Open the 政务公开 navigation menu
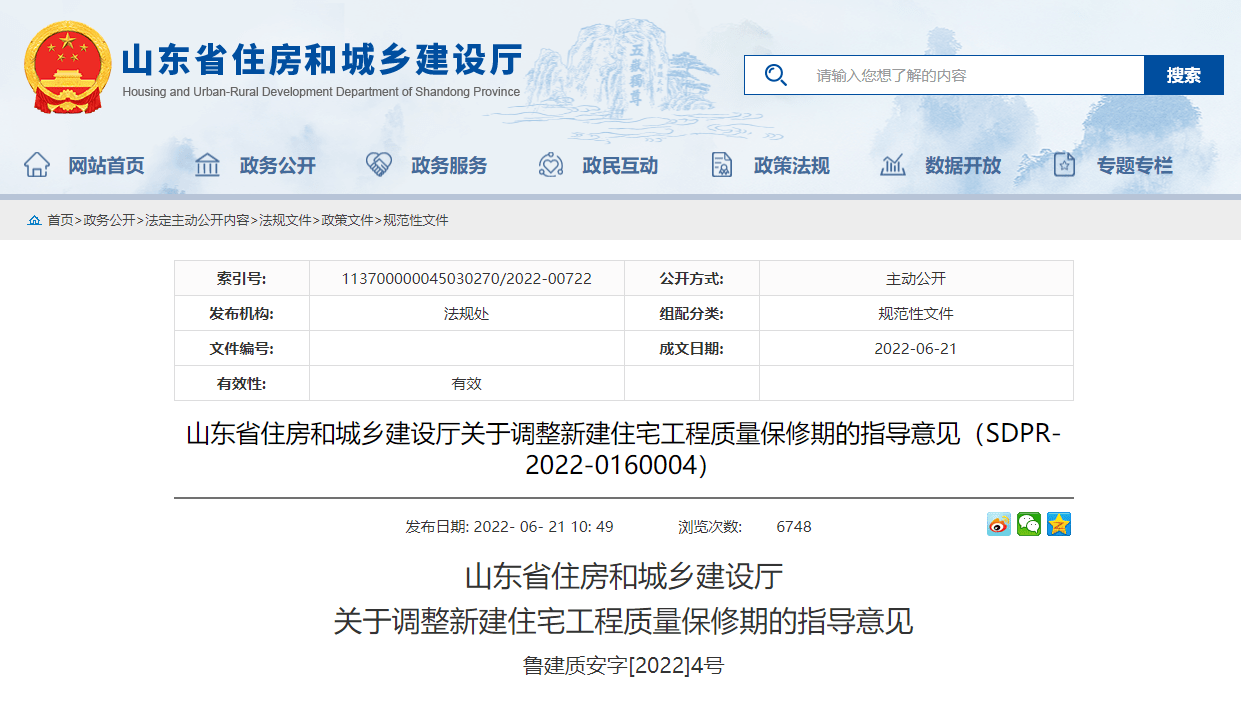 [278, 166]
